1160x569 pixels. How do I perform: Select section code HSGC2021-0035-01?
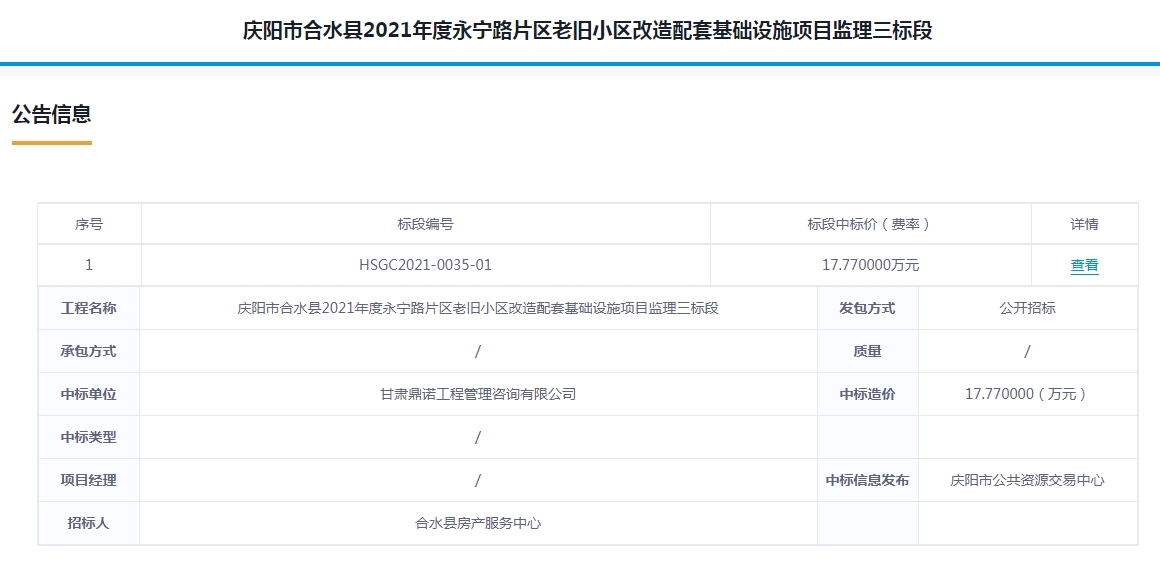pos(425,265)
